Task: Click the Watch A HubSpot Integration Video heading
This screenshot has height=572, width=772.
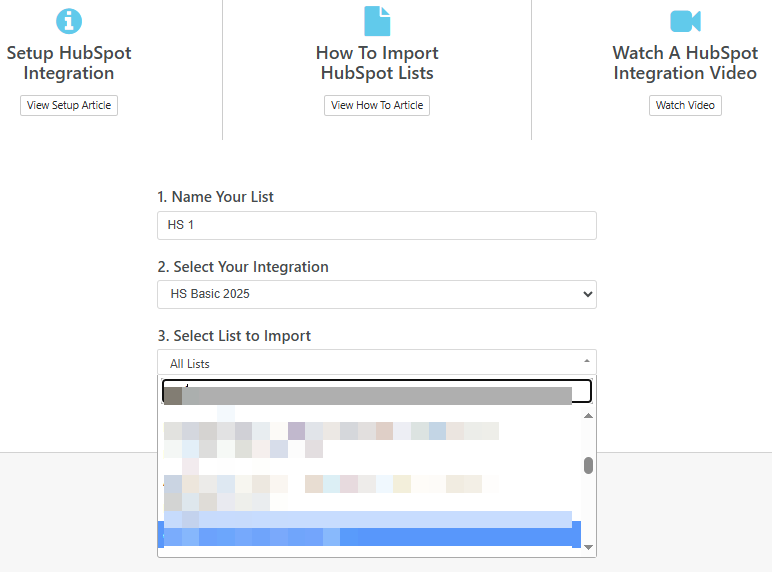Action: pyautogui.click(x=685, y=63)
